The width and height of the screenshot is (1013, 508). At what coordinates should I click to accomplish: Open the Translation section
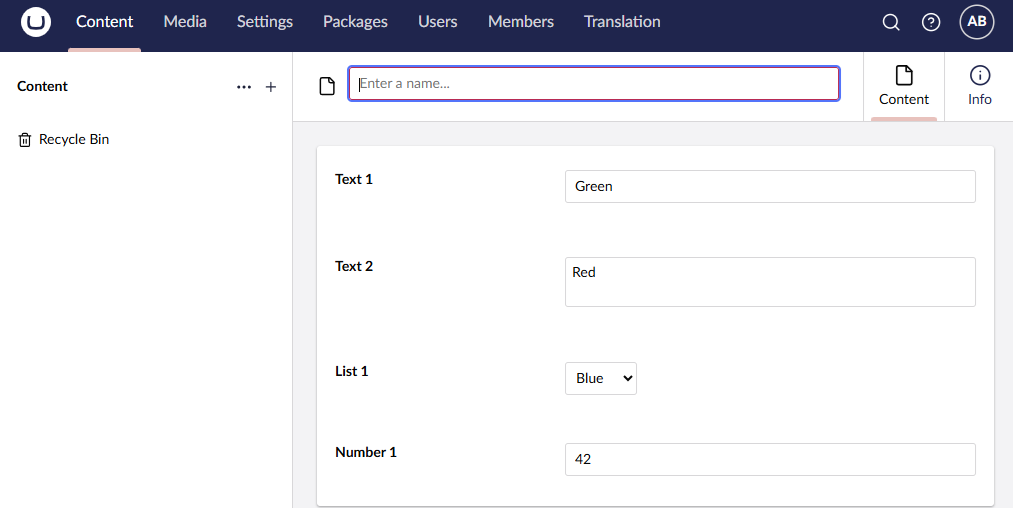[622, 22]
